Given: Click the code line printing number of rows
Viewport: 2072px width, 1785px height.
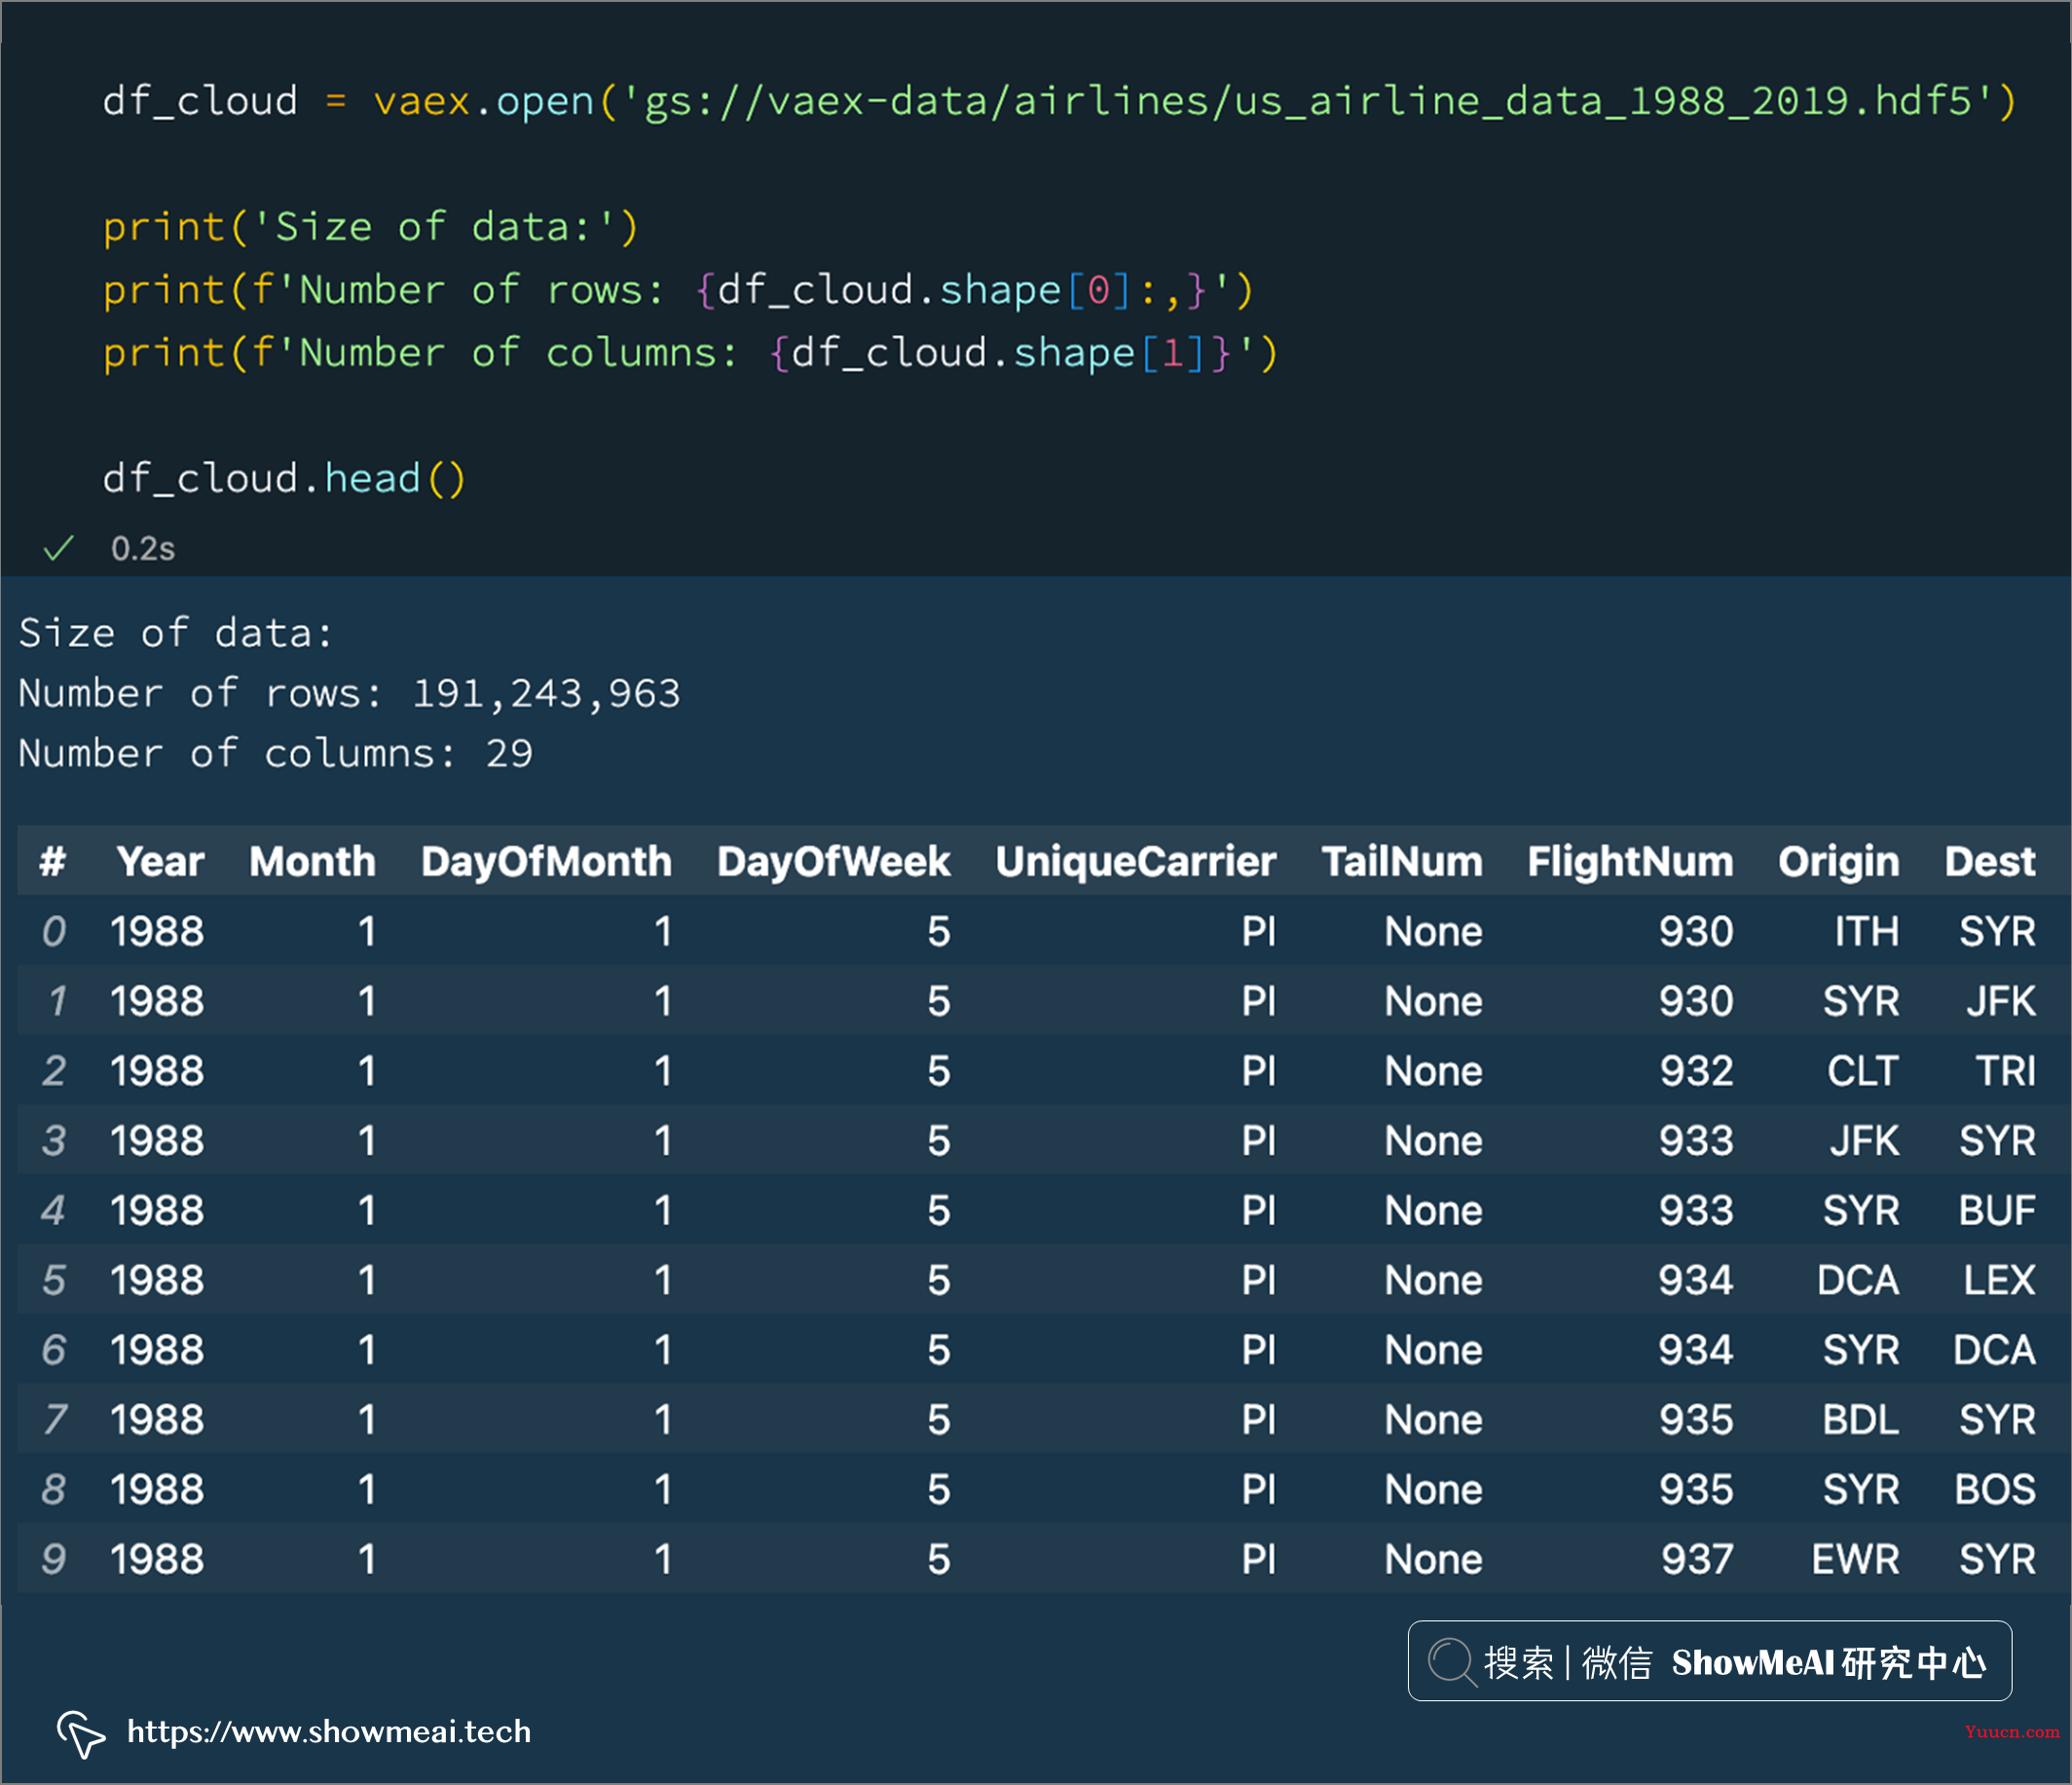Looking at the screenshot, I should (x=679, y=290).
